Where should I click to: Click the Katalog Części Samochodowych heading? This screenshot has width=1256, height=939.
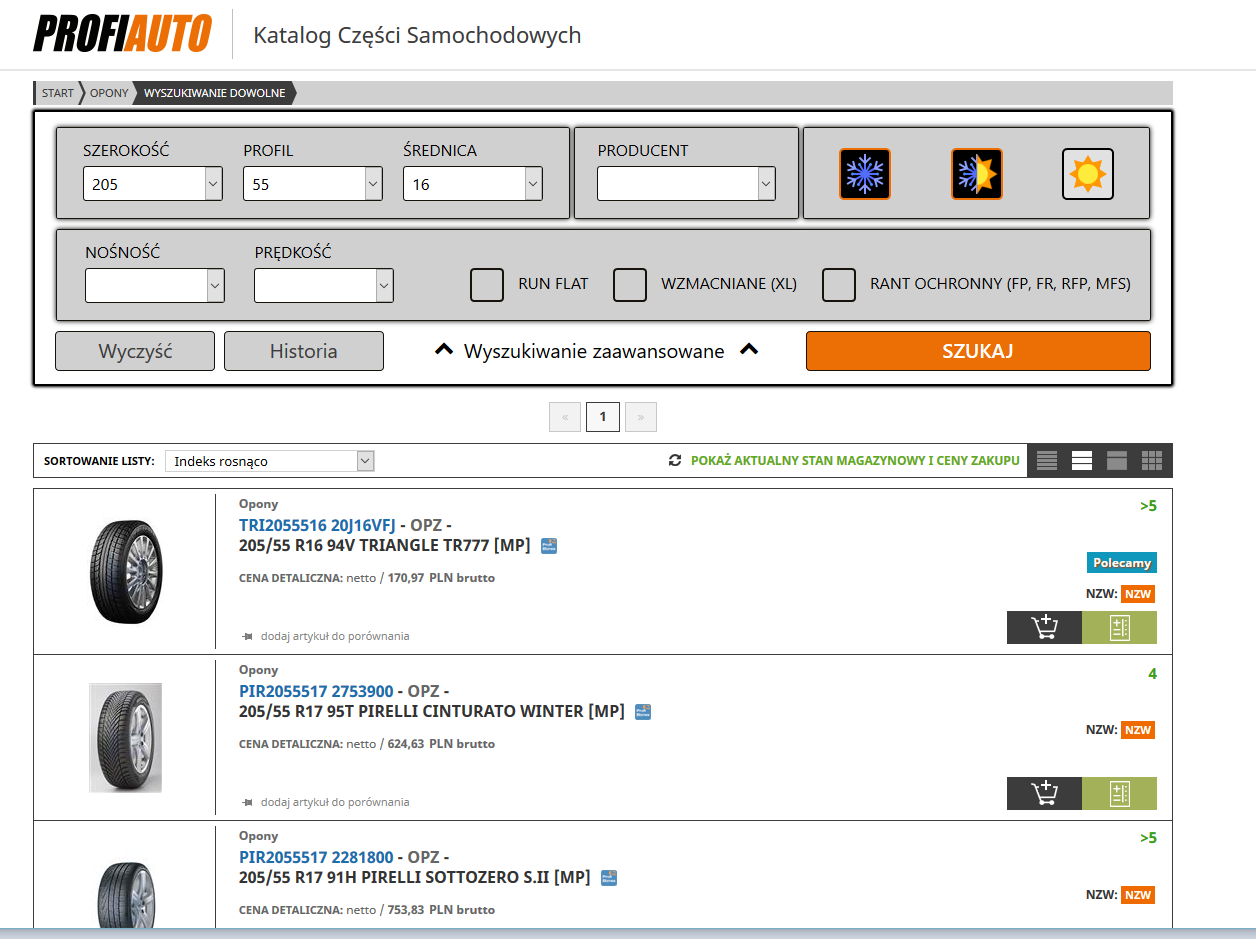pyautogui.click(x=417, y=35)
